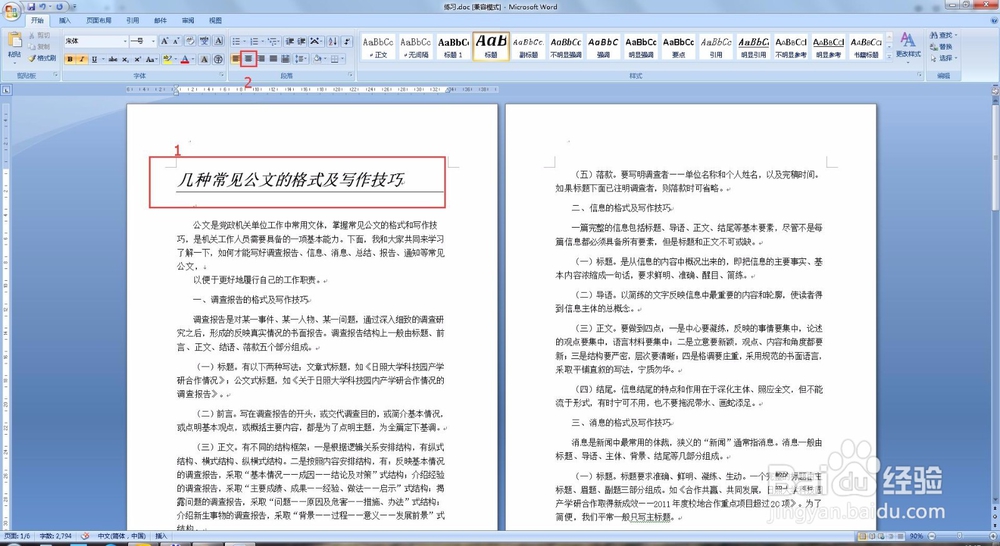Apply subscript formatting

point(124,59)
